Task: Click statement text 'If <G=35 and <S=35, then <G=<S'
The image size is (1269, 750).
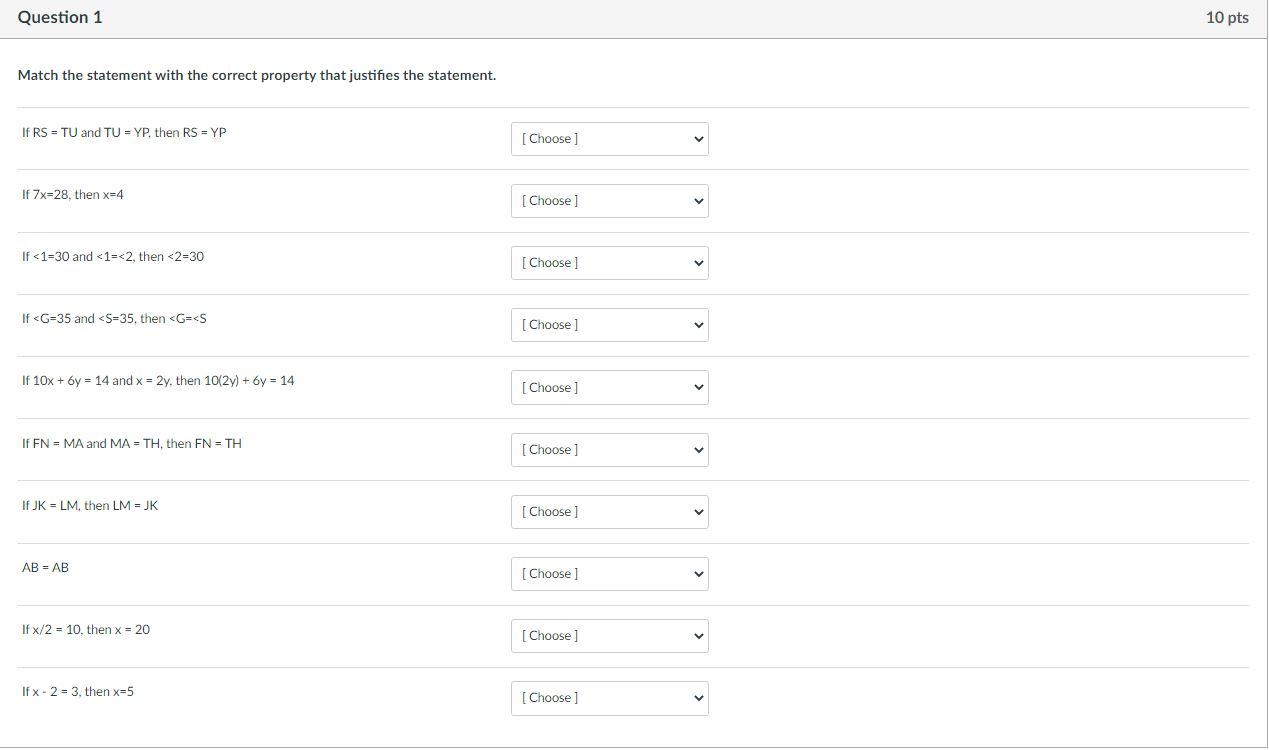Action: tap(114, 319)
